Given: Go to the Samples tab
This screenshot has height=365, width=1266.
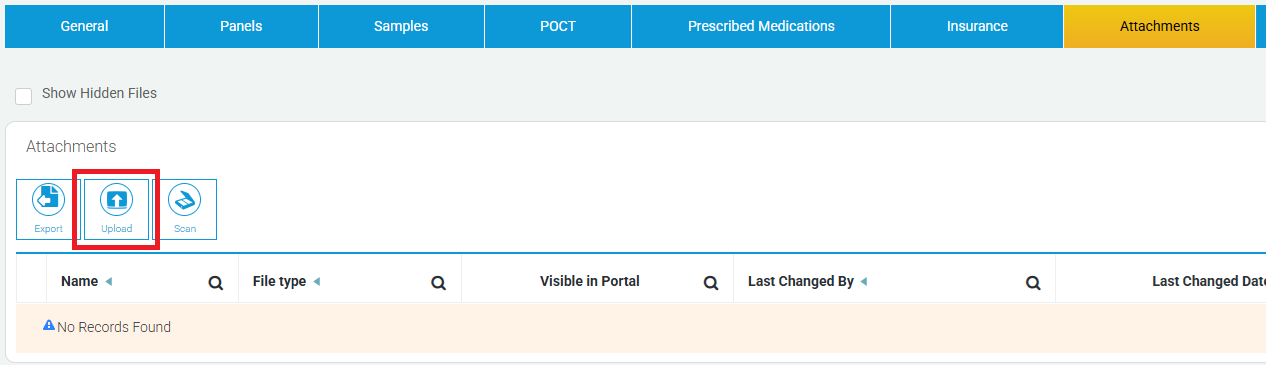Looking at the screenshot, I should pyautogui.click(x=401, y=26).
